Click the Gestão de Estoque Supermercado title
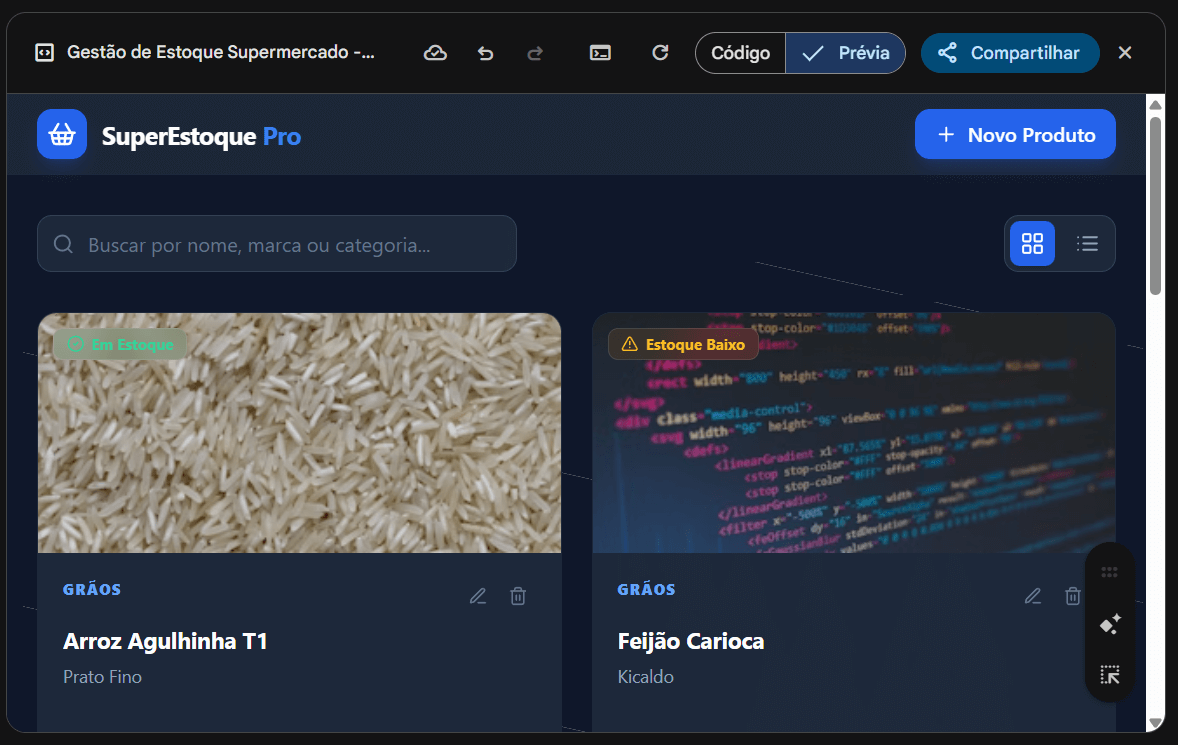 [x=221, y=52]
